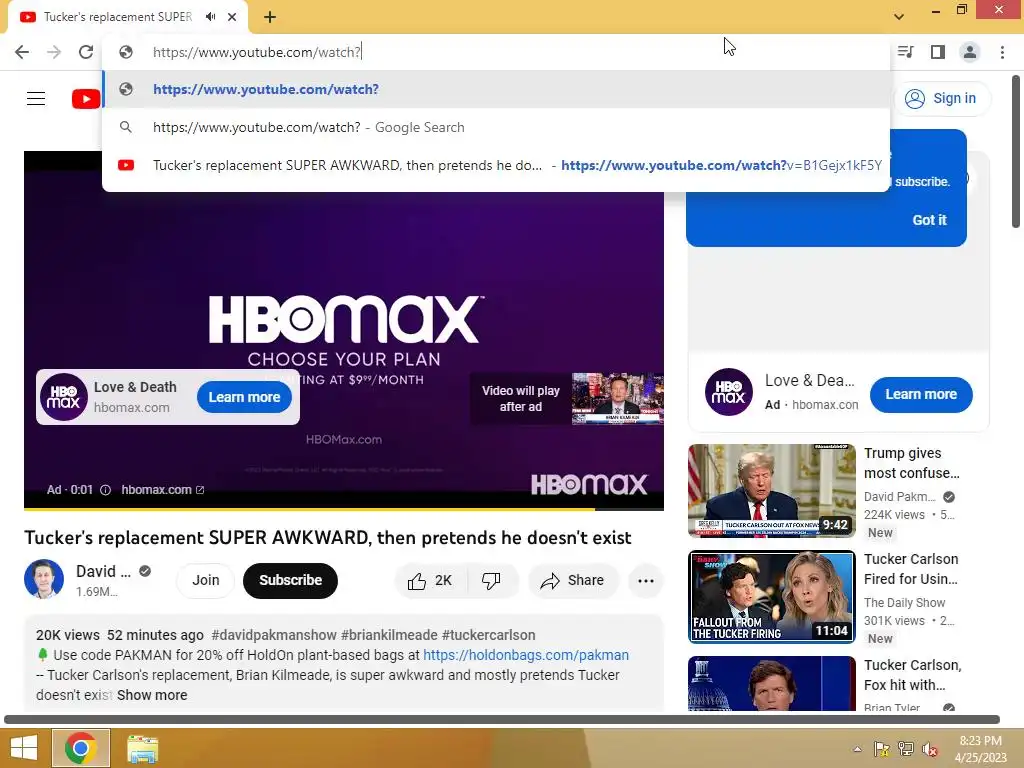
Task: Open tab search chevron in title bar
Action: click(x=899, y=17)
